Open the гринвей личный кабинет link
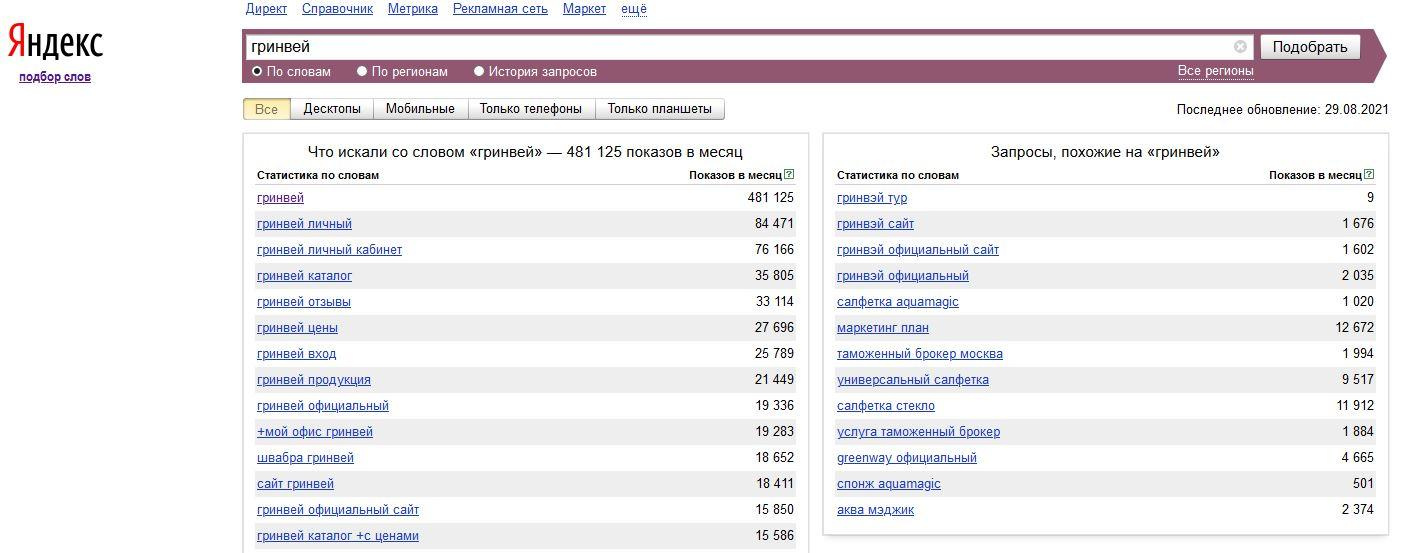The width and height of the screenshot is (1408, 553). point(329,250)
